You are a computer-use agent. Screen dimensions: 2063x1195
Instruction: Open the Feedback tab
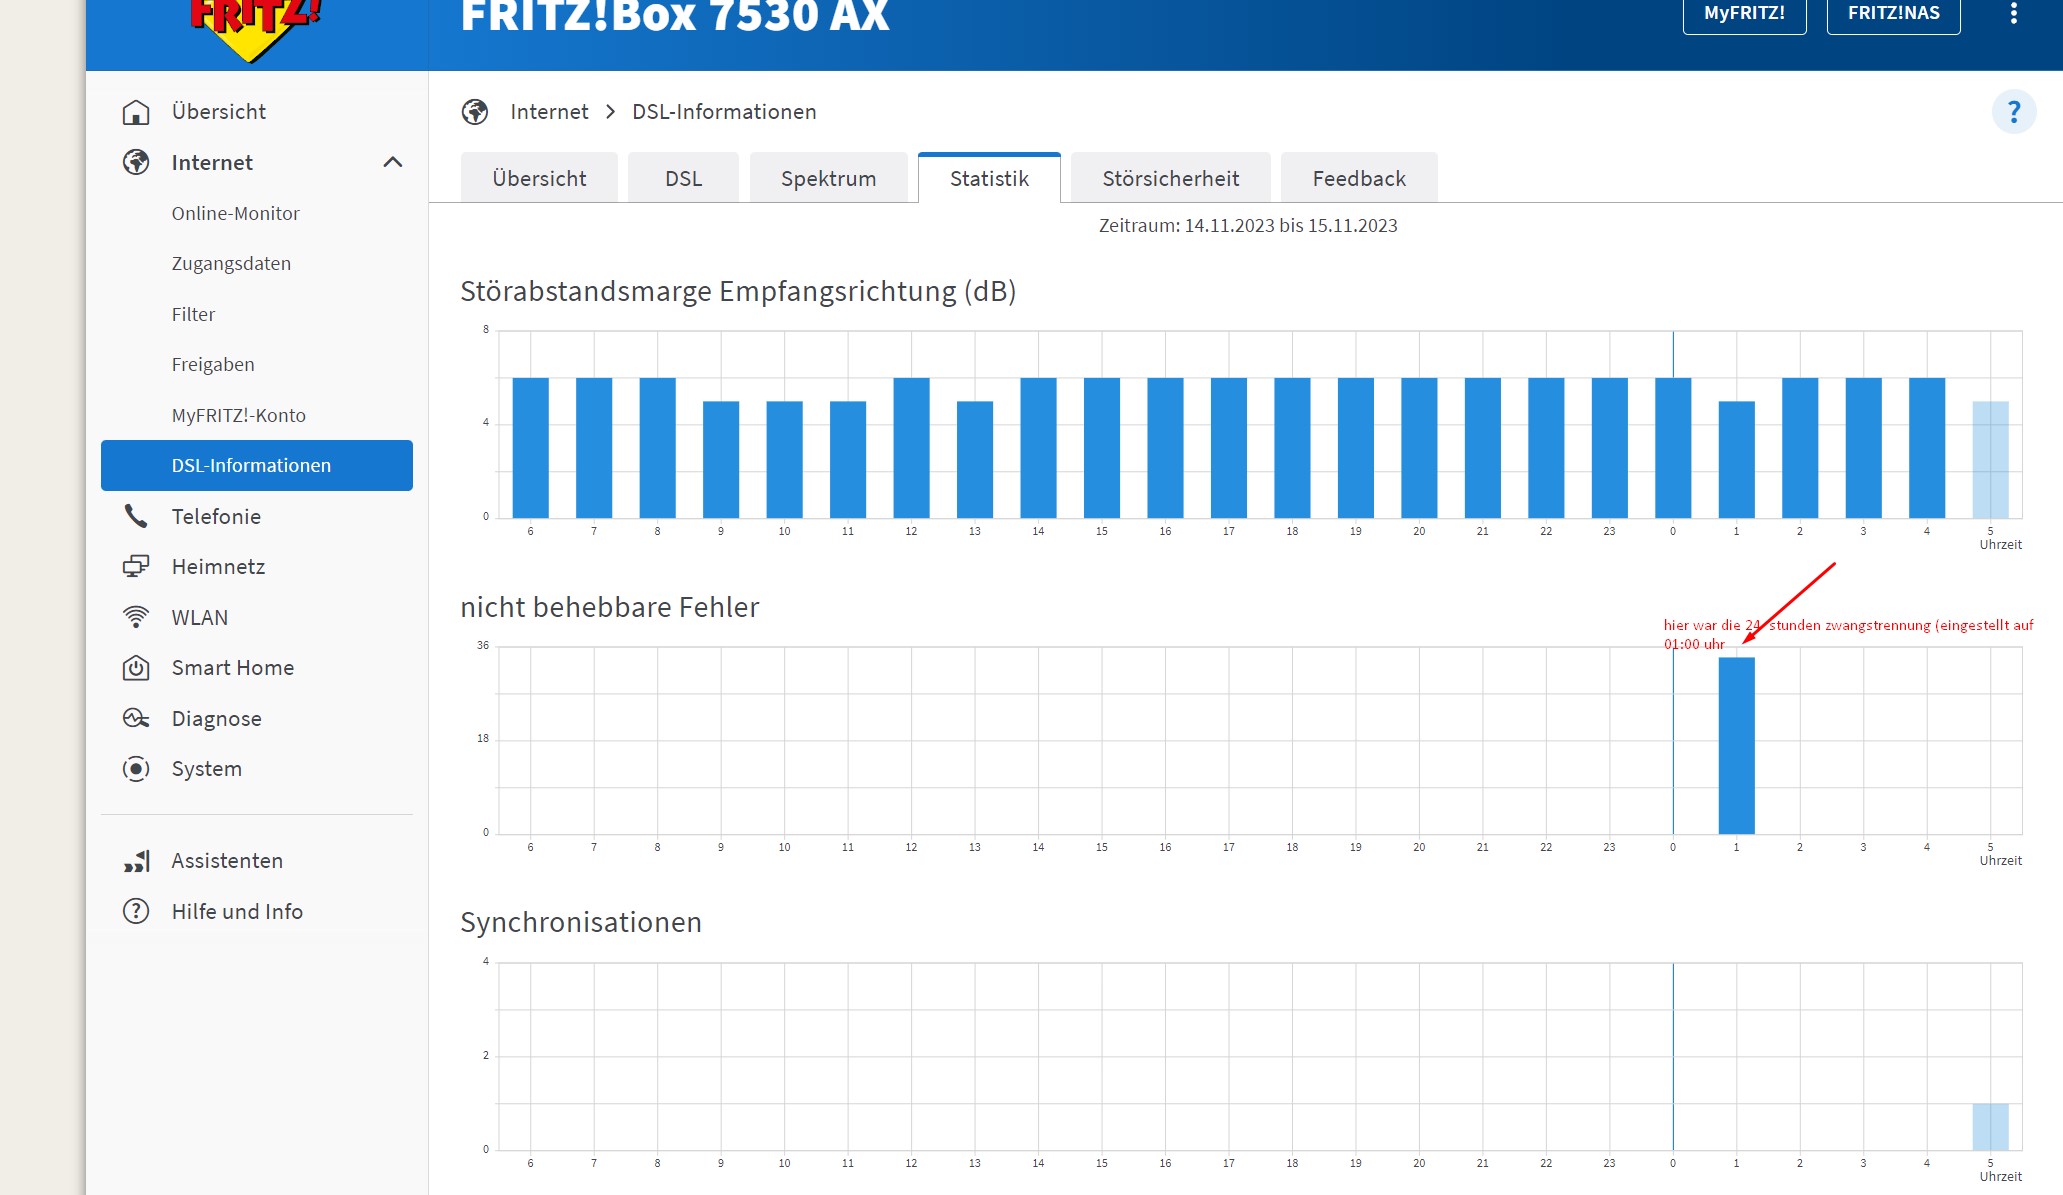1358,179
